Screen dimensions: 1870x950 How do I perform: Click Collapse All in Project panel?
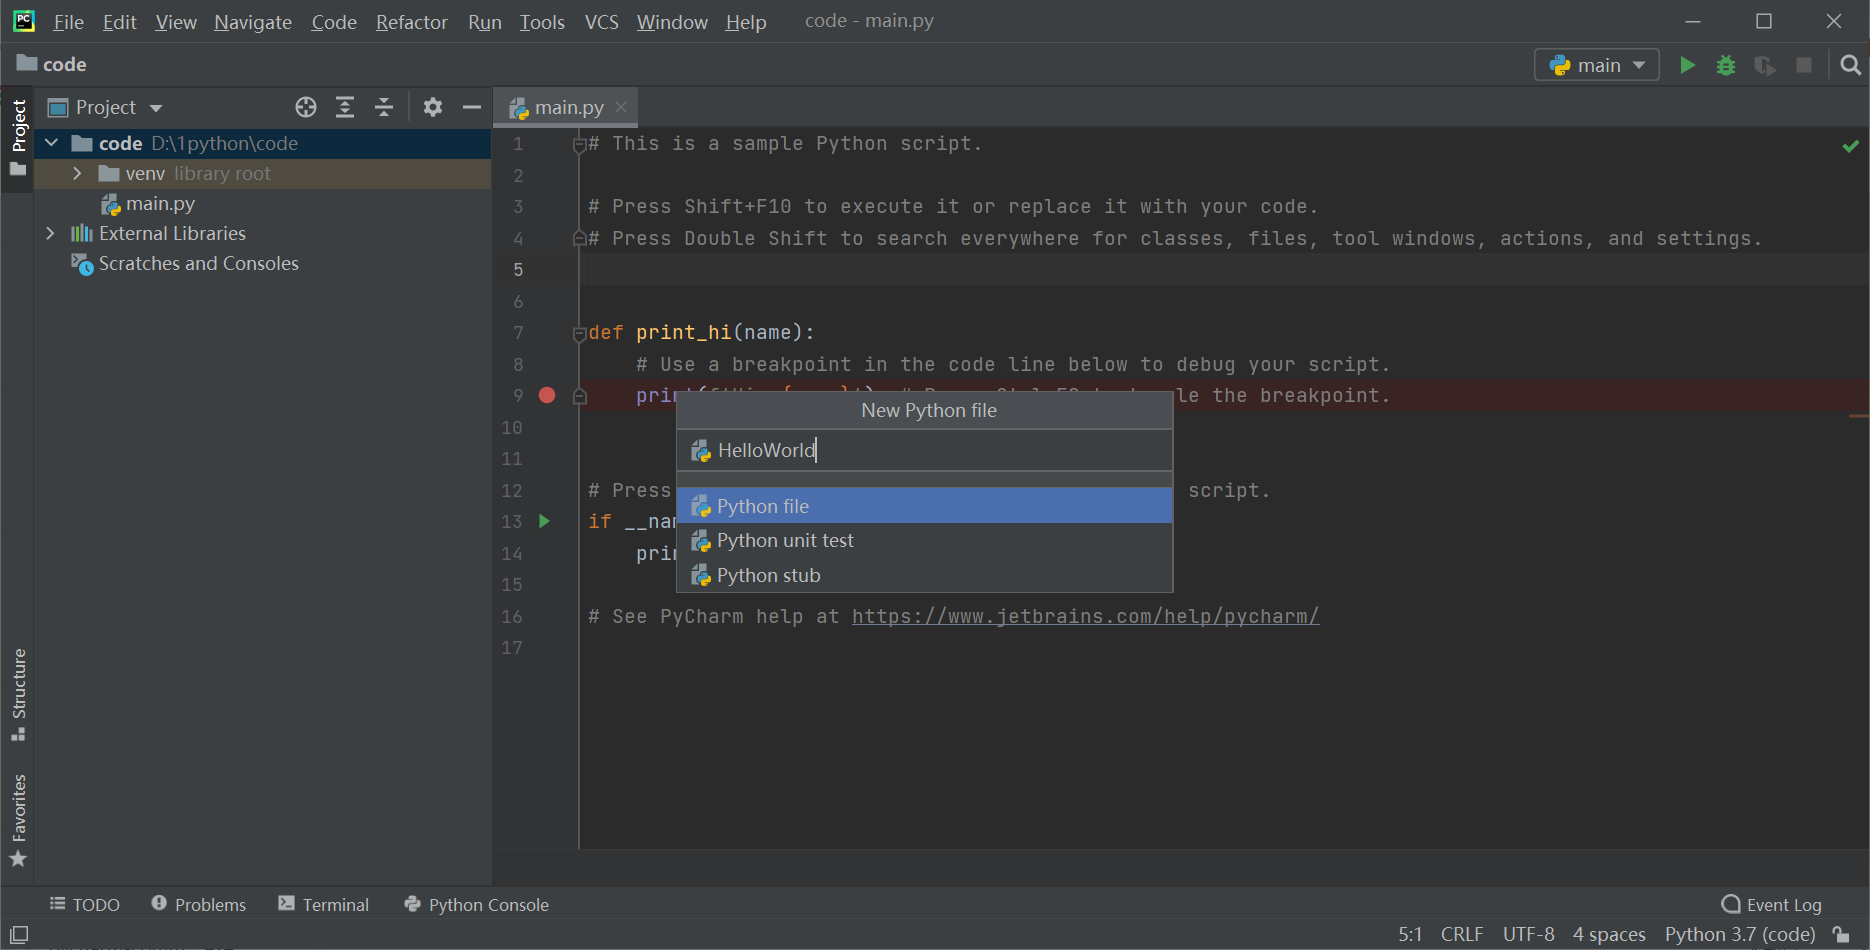click(384, 107)
